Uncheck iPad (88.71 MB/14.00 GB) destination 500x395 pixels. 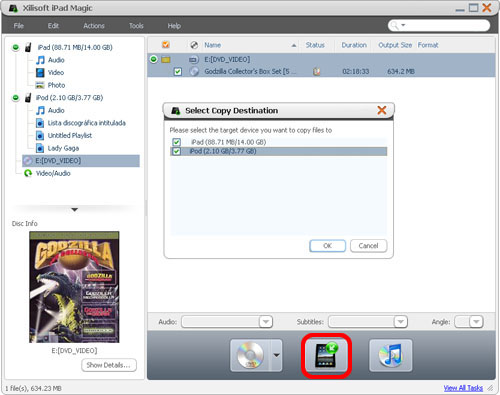pos(177,142)
